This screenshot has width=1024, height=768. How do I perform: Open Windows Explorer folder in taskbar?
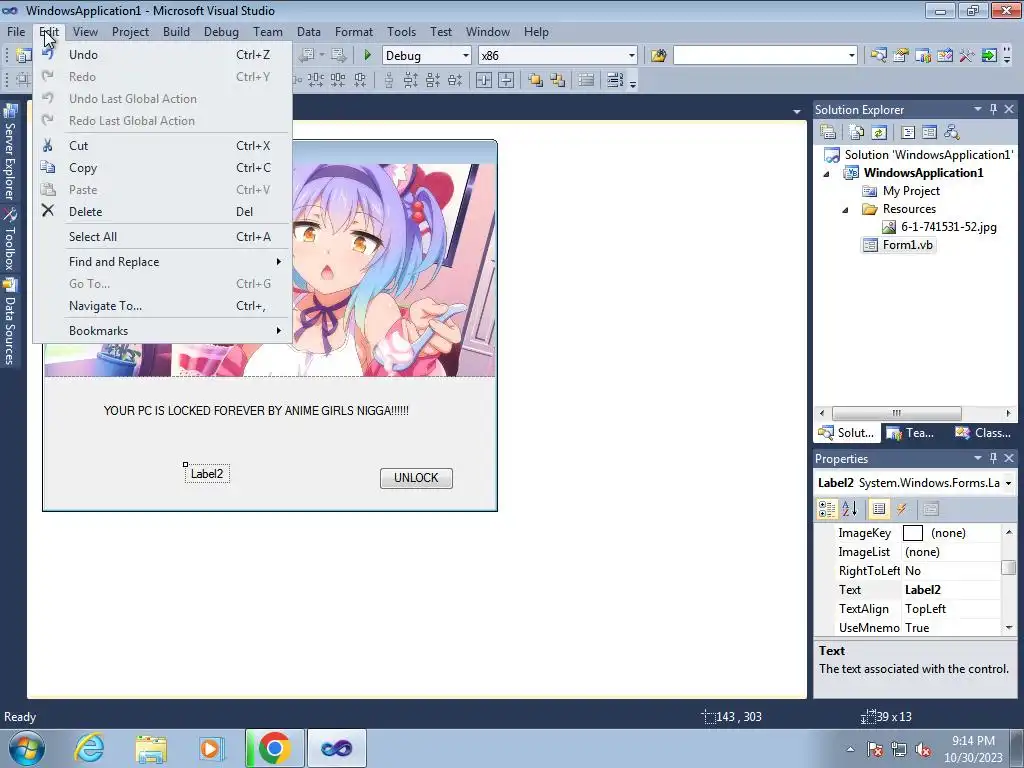pos(151,748)
